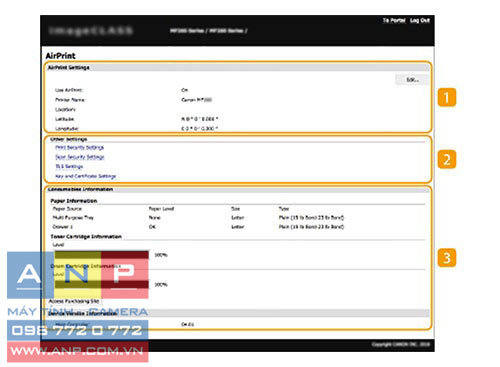Click the Latitude label
This screenshot has width=500, height=367.
[x=64, y=119]
